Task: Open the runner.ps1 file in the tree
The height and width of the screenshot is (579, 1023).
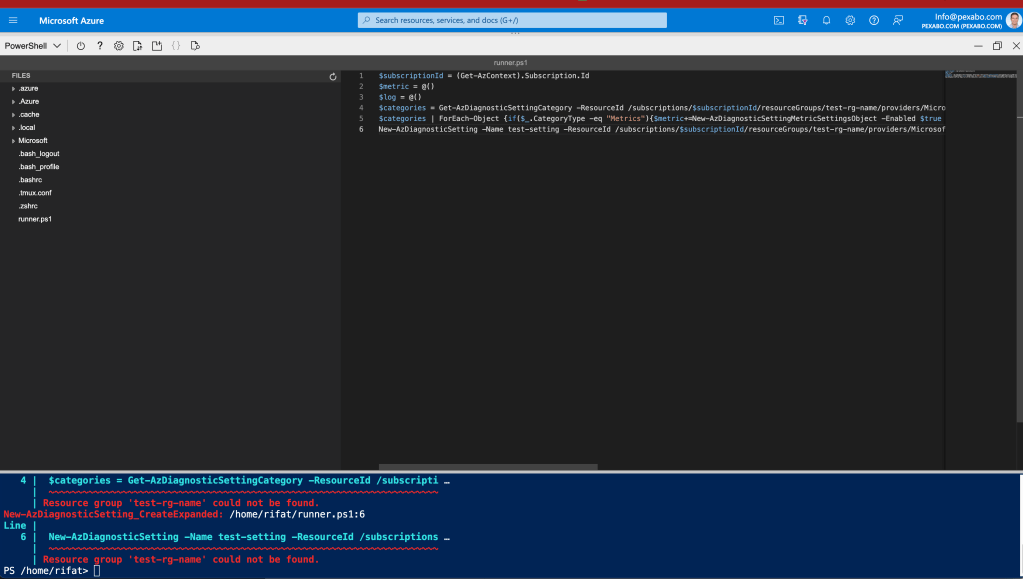Action: (35, 219)
